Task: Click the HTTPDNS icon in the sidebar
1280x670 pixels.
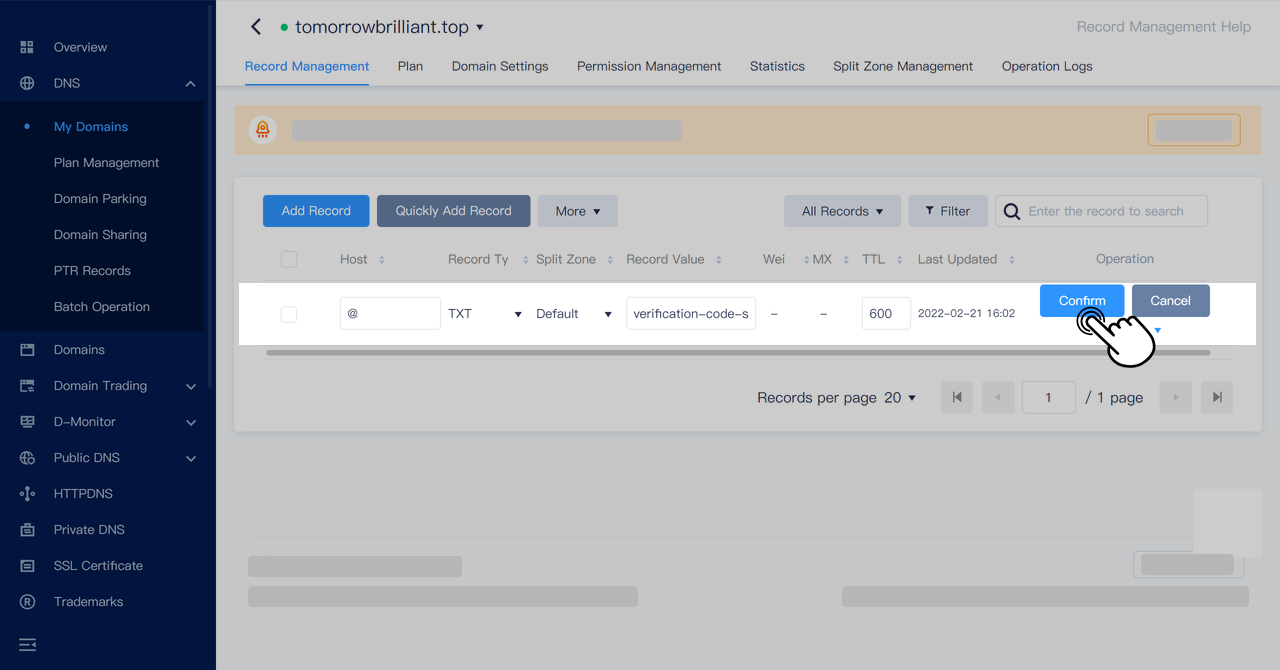Action: point(26,493)
